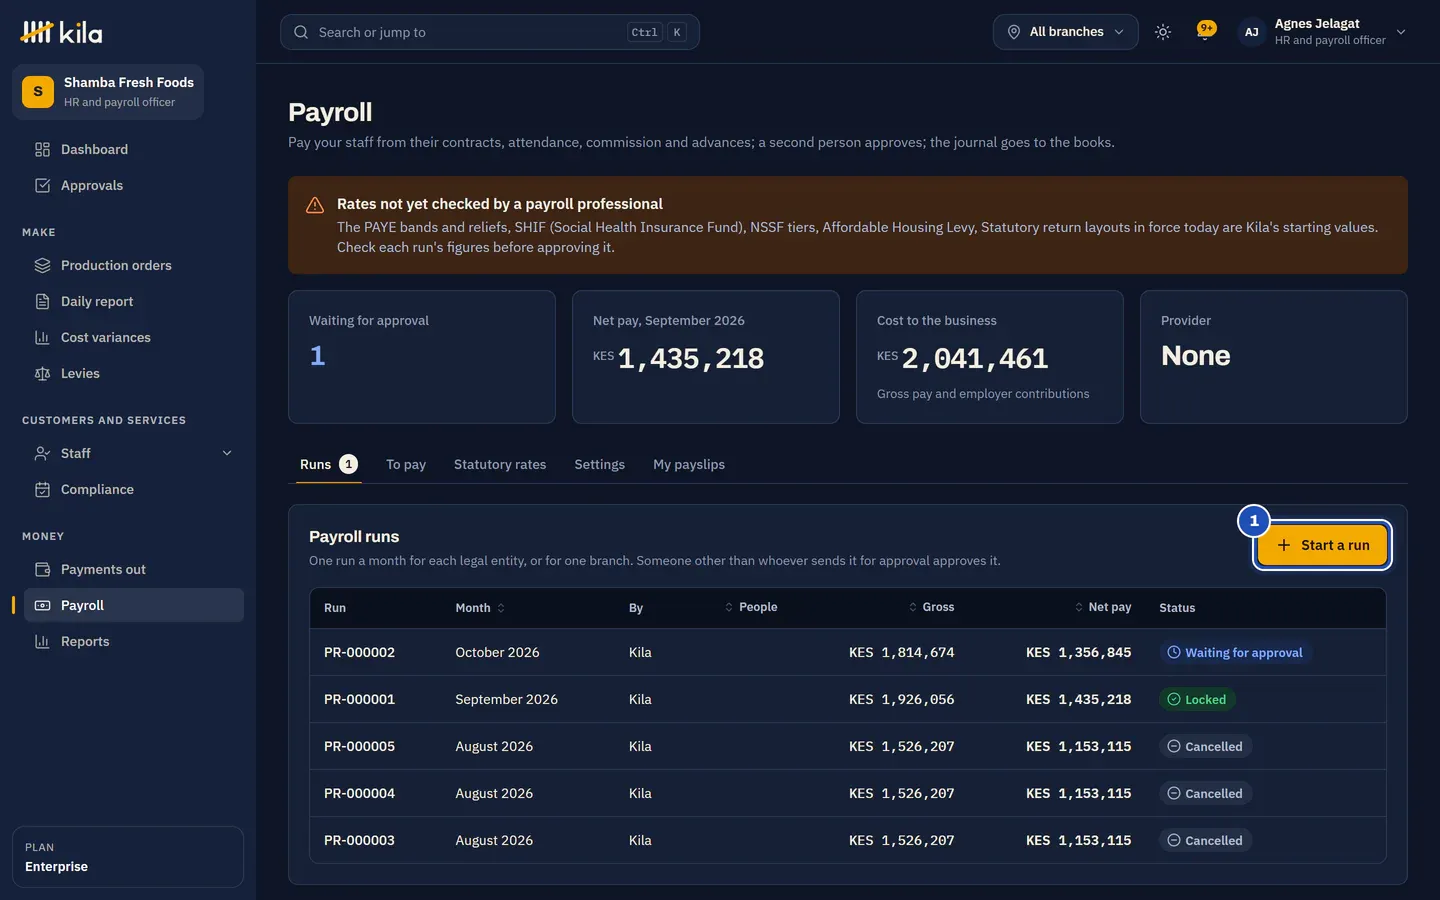Open the To pay tab
This screenshot has height=900, width=1440.
point(406,464)
